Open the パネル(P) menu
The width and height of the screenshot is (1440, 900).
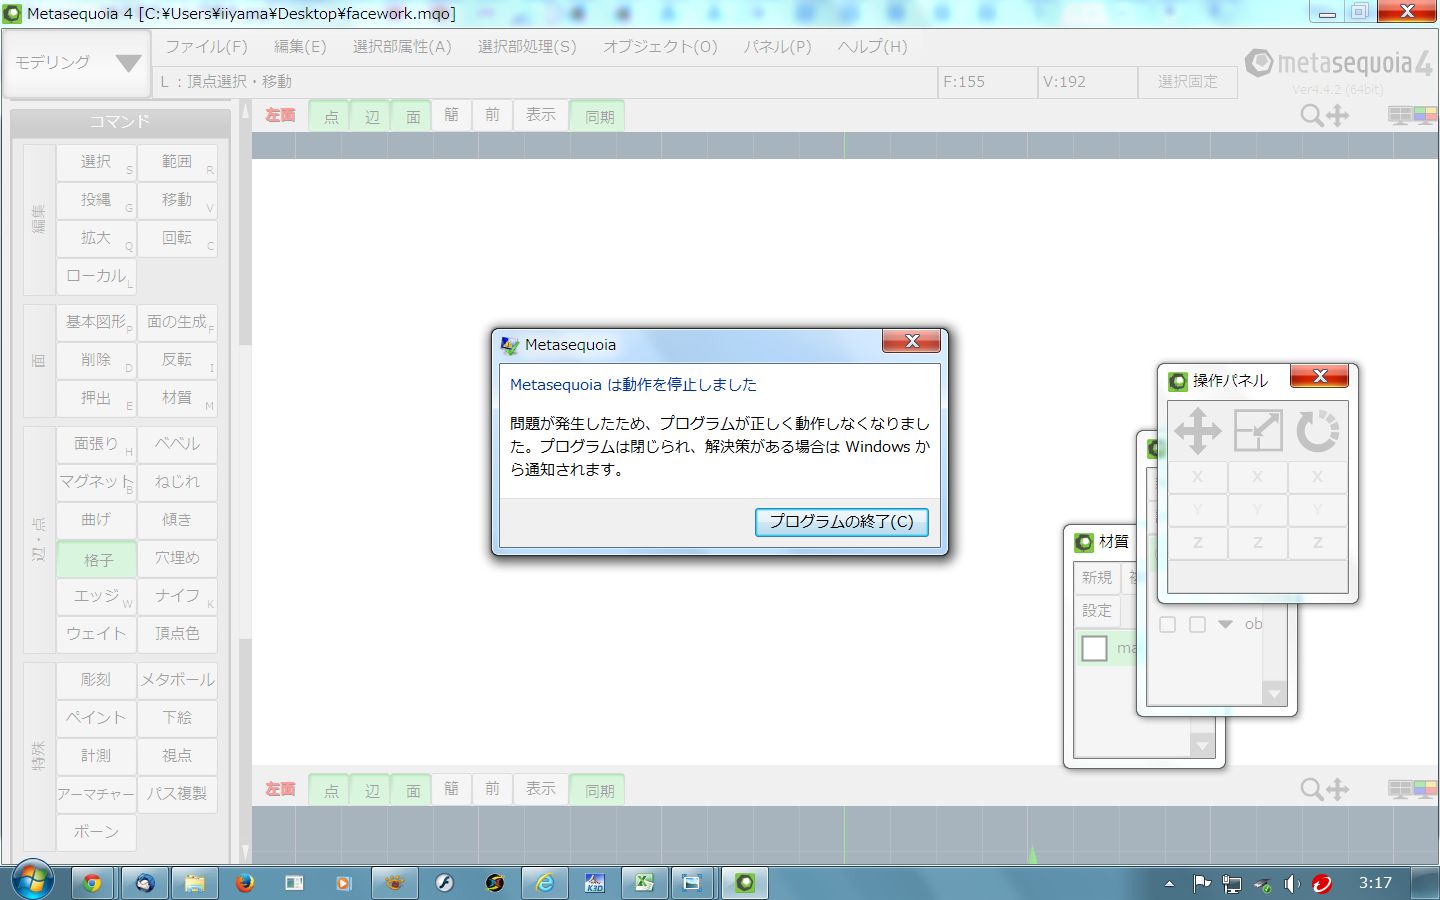[777, 47]
